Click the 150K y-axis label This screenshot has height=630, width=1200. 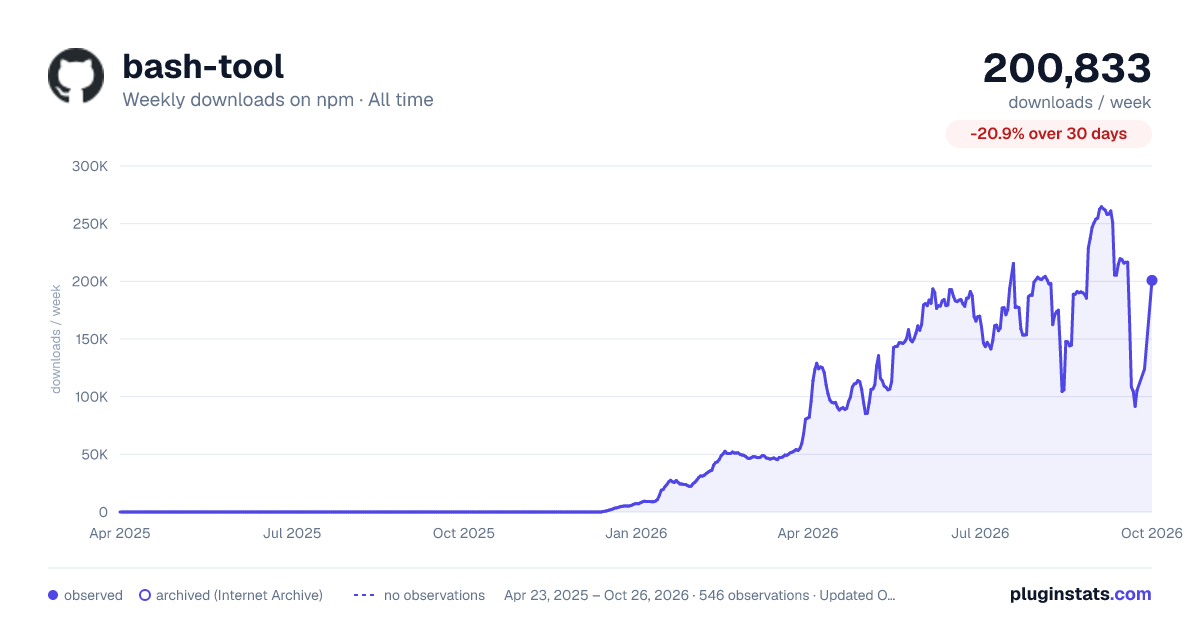point(90,339)
